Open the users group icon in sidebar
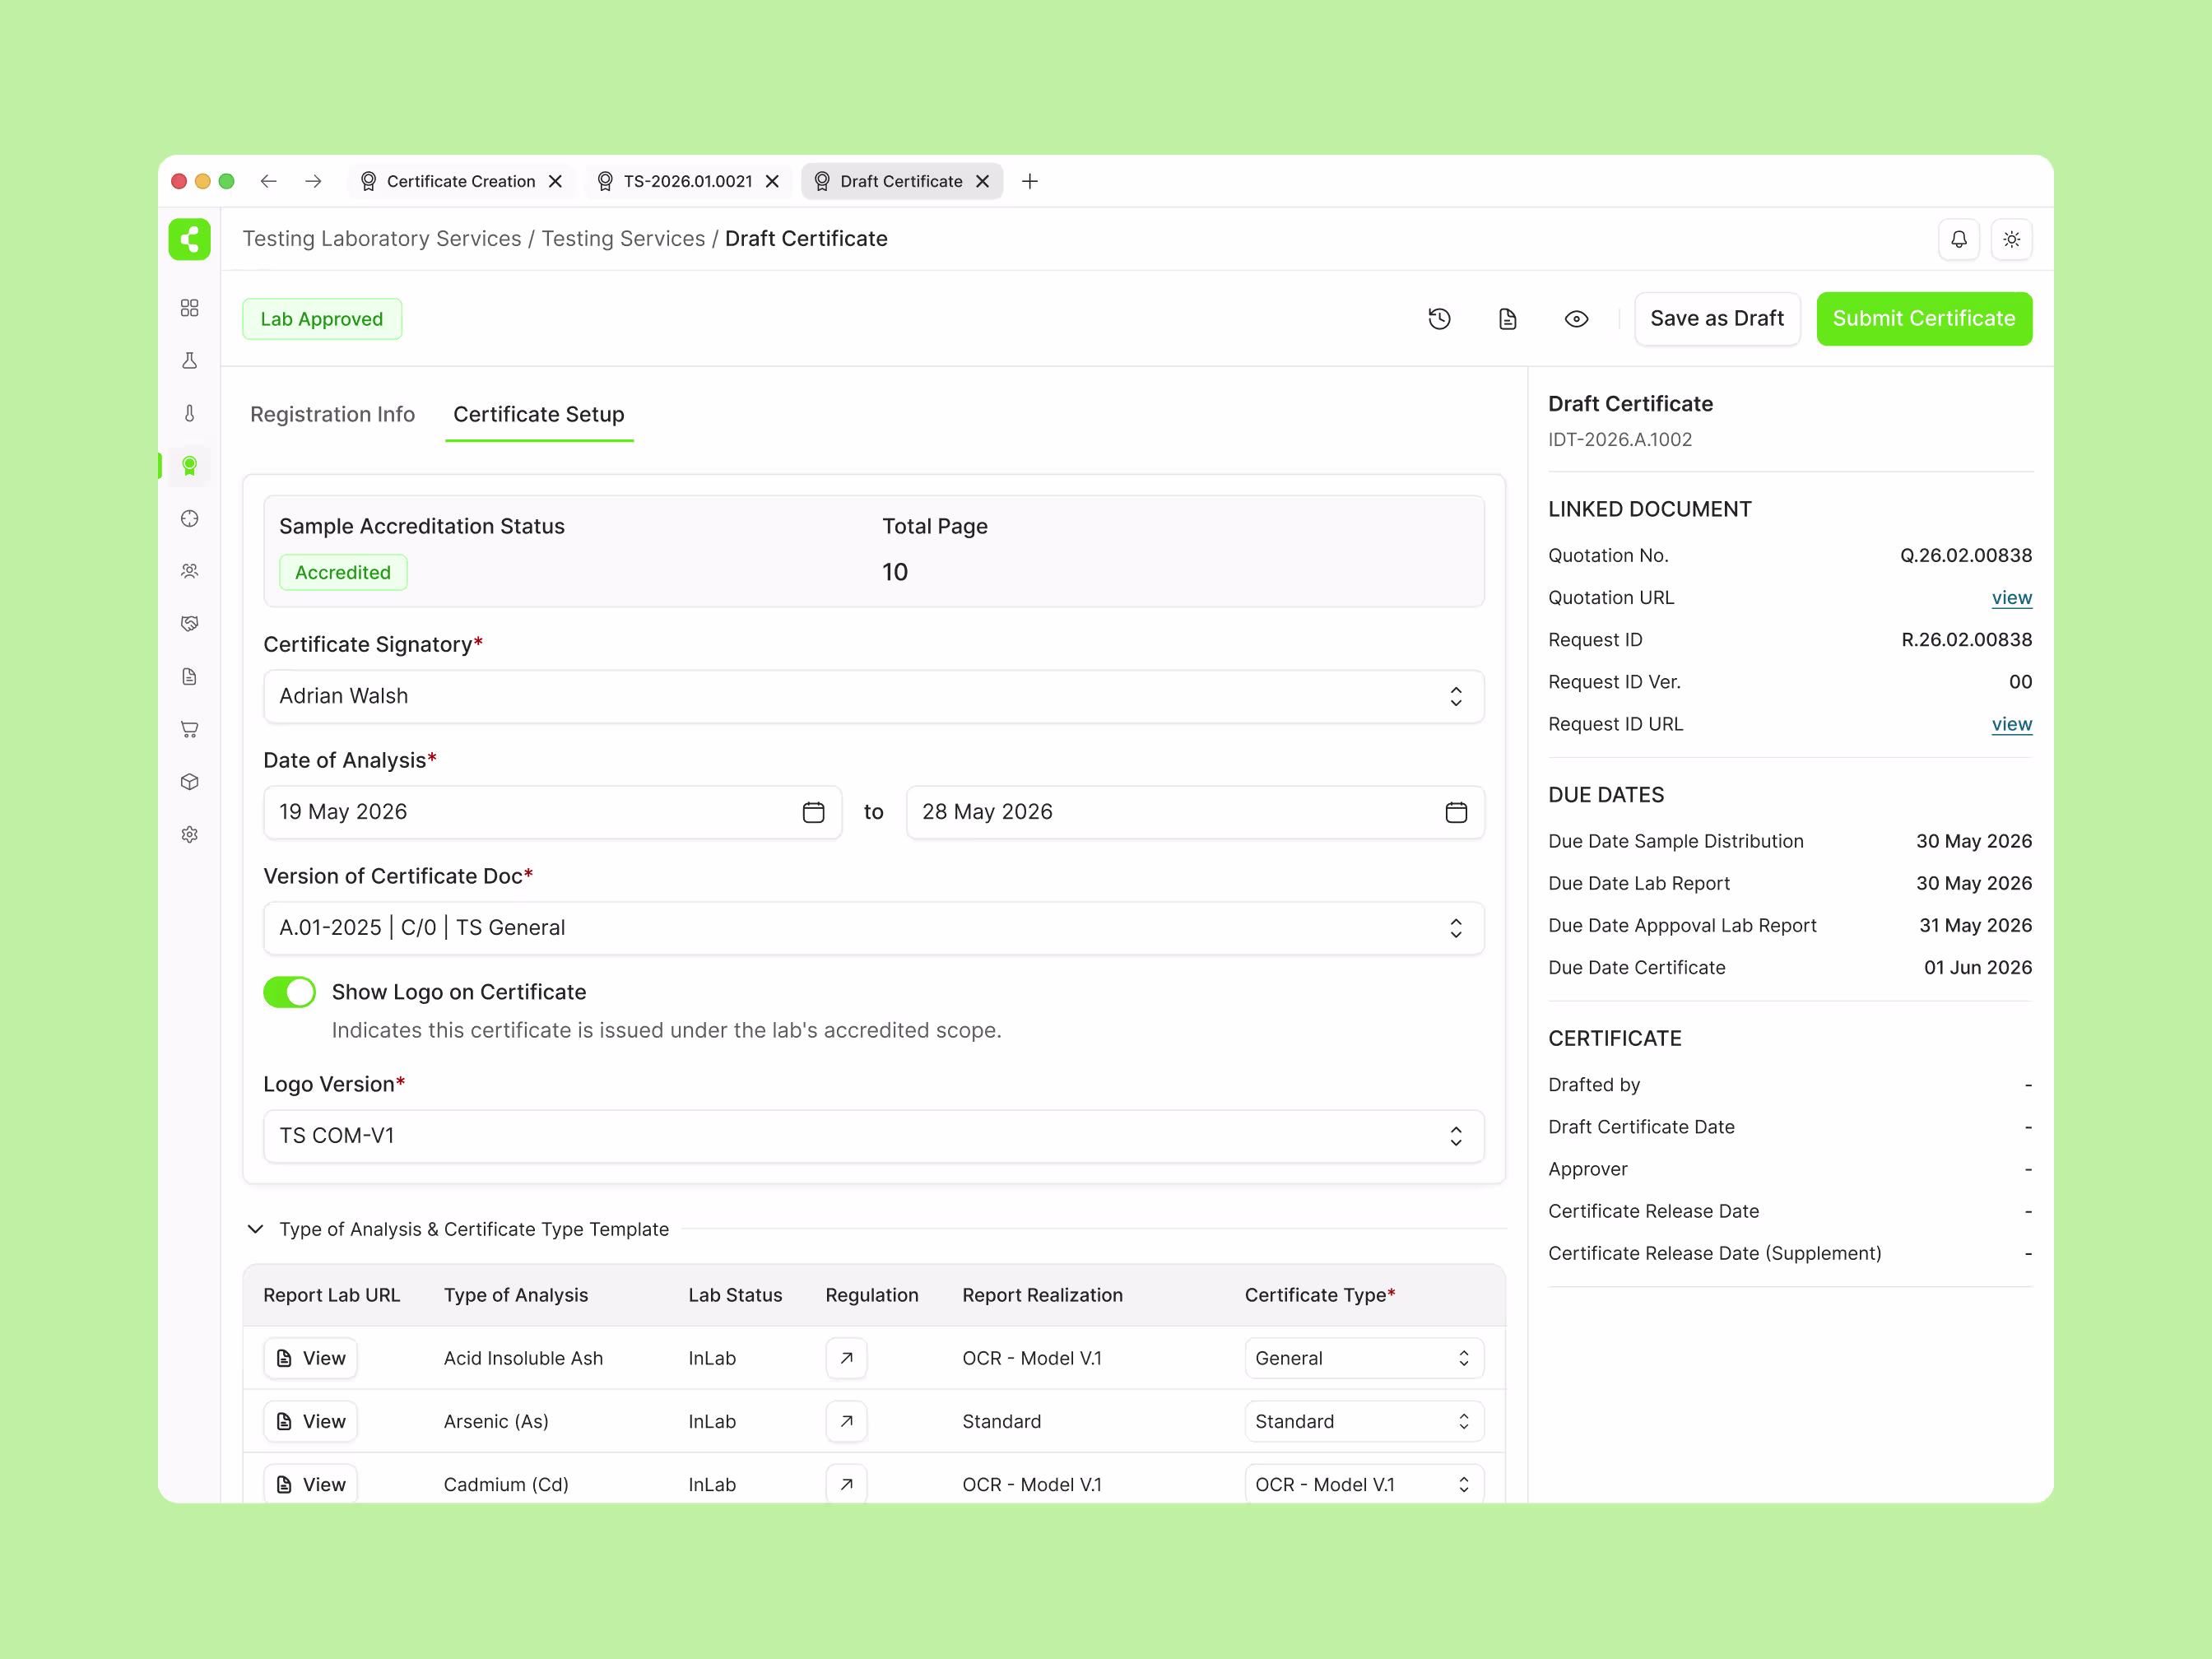Viewport: 2212px width, 1659px height. coord(189,571)
